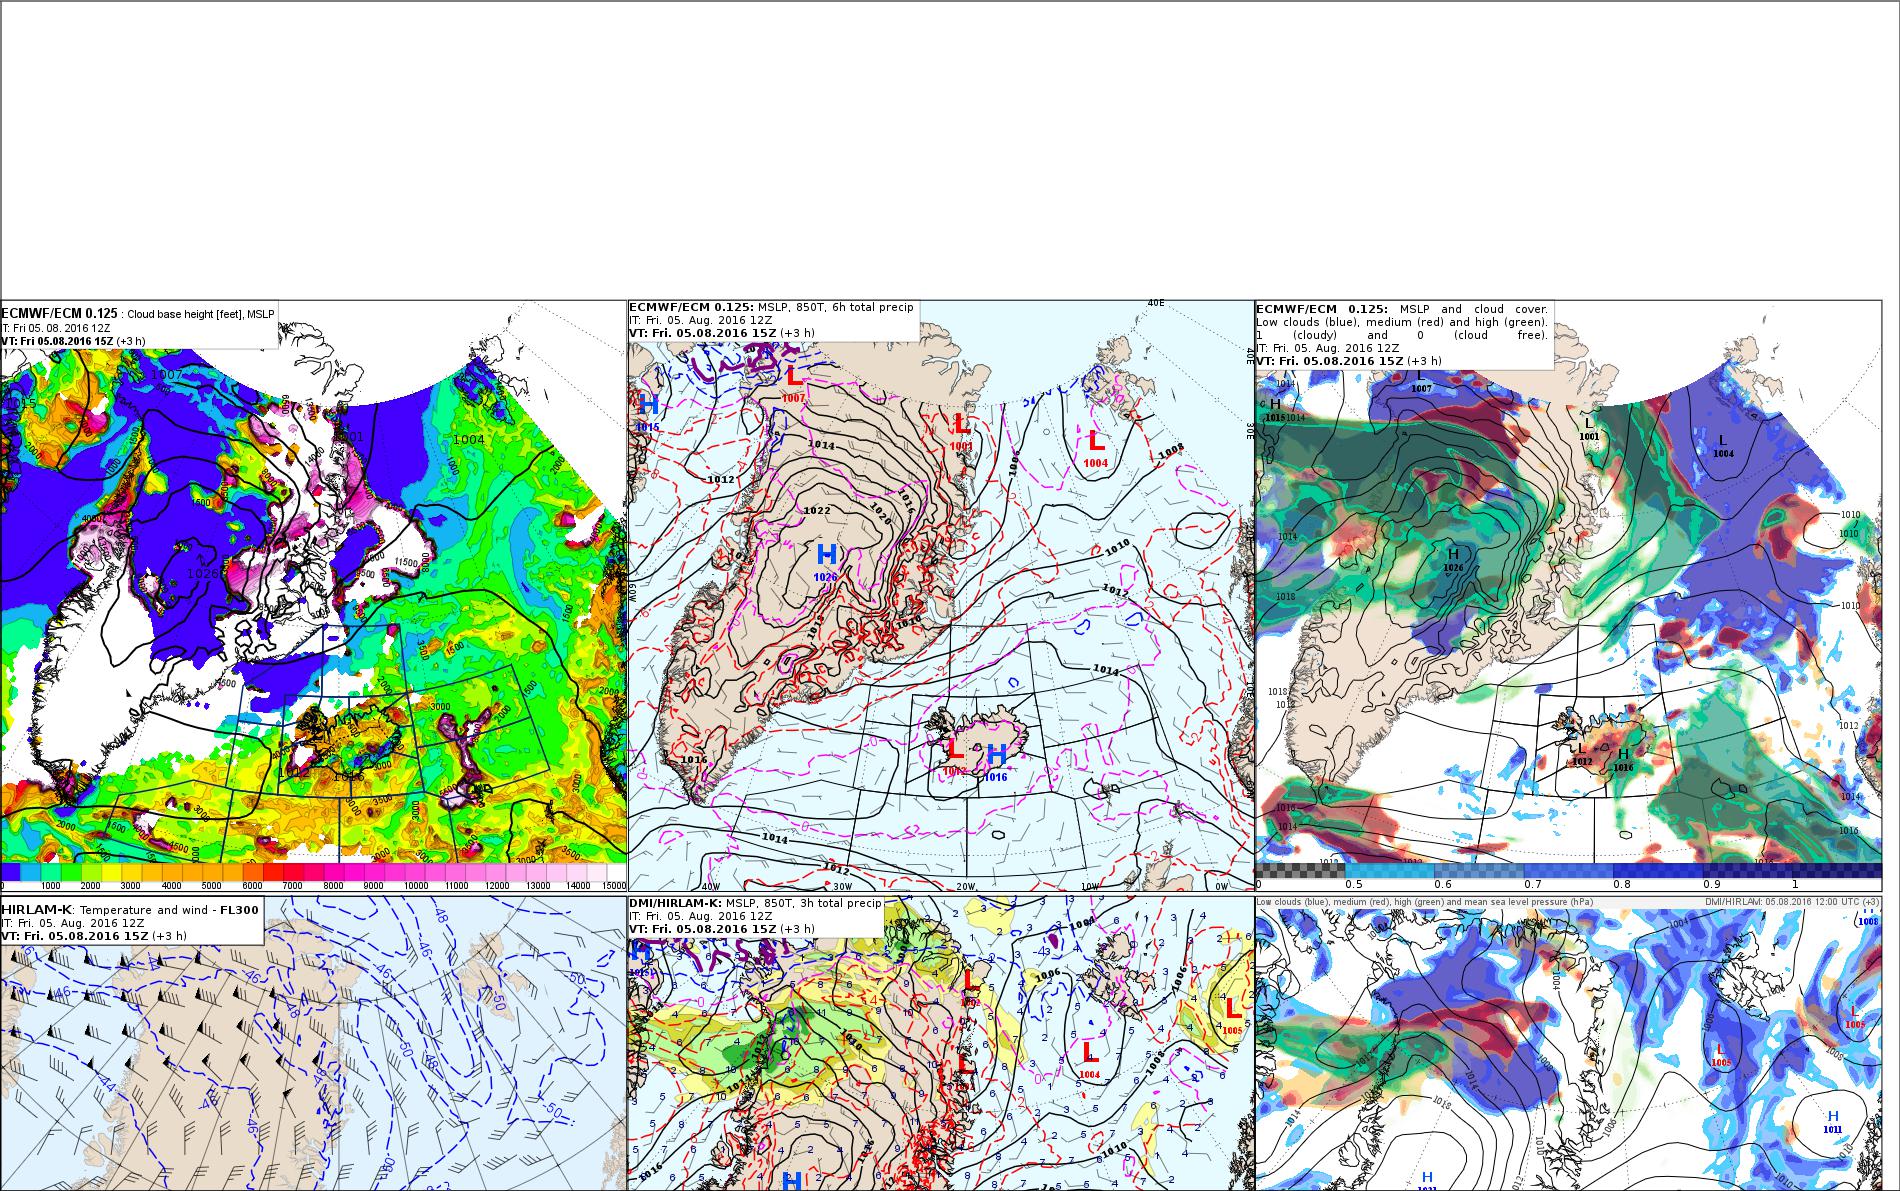Pick the light blue 0.5–0.6 cloud cover swatch
Screen dimensions: 1900x1191
(x=1390, y=870)
